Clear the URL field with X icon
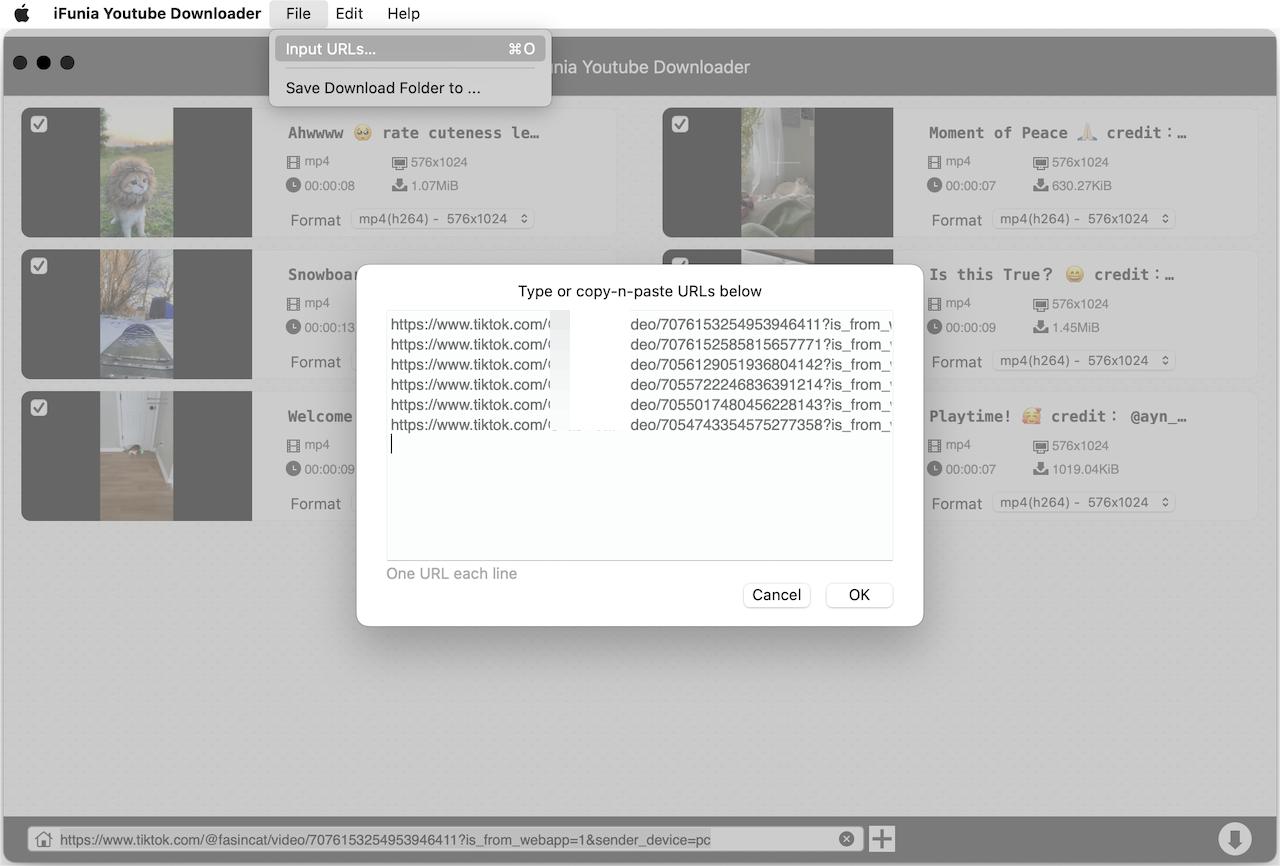Screen dimensions: 1280x866 coord(846,839)
